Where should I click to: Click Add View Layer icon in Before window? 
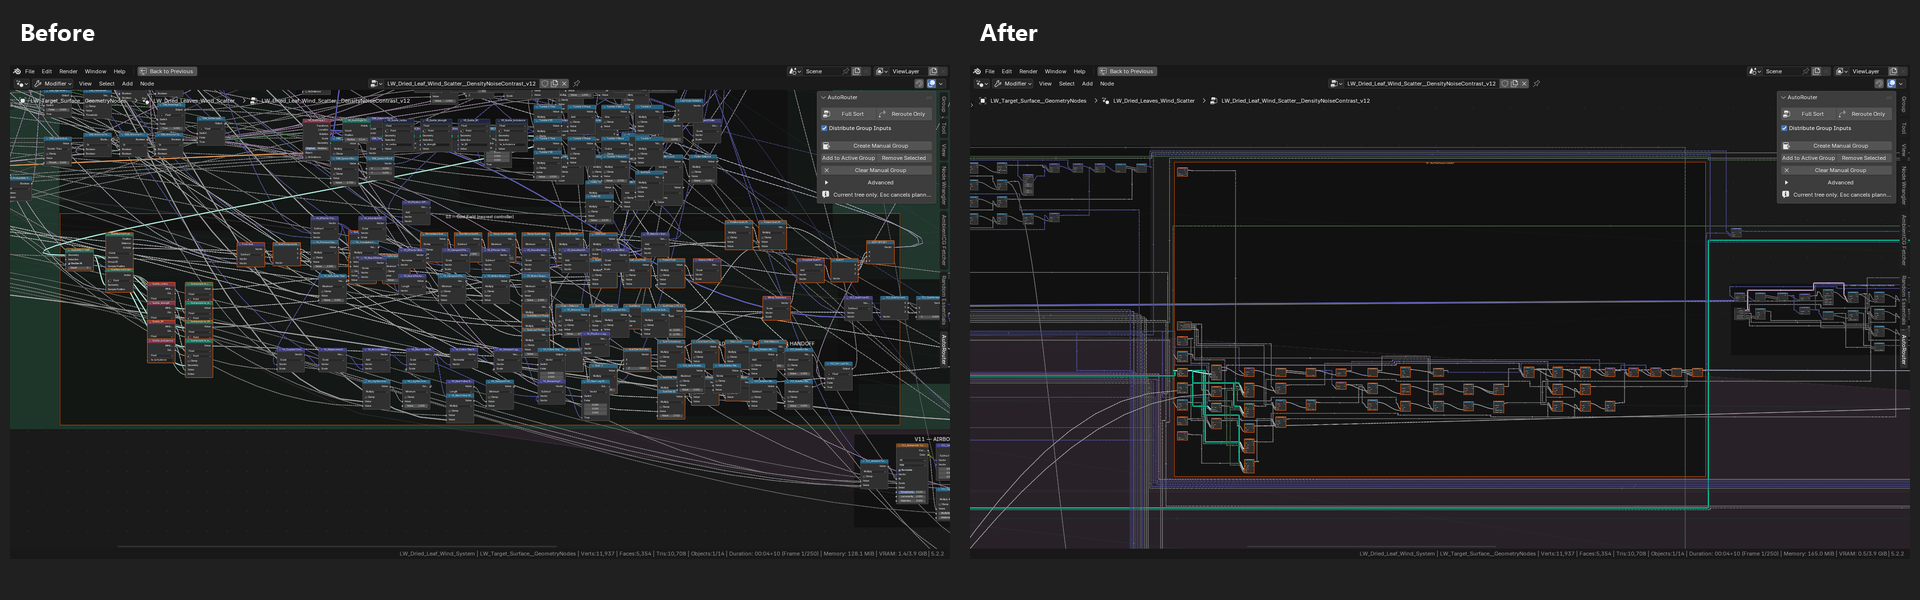933,71
